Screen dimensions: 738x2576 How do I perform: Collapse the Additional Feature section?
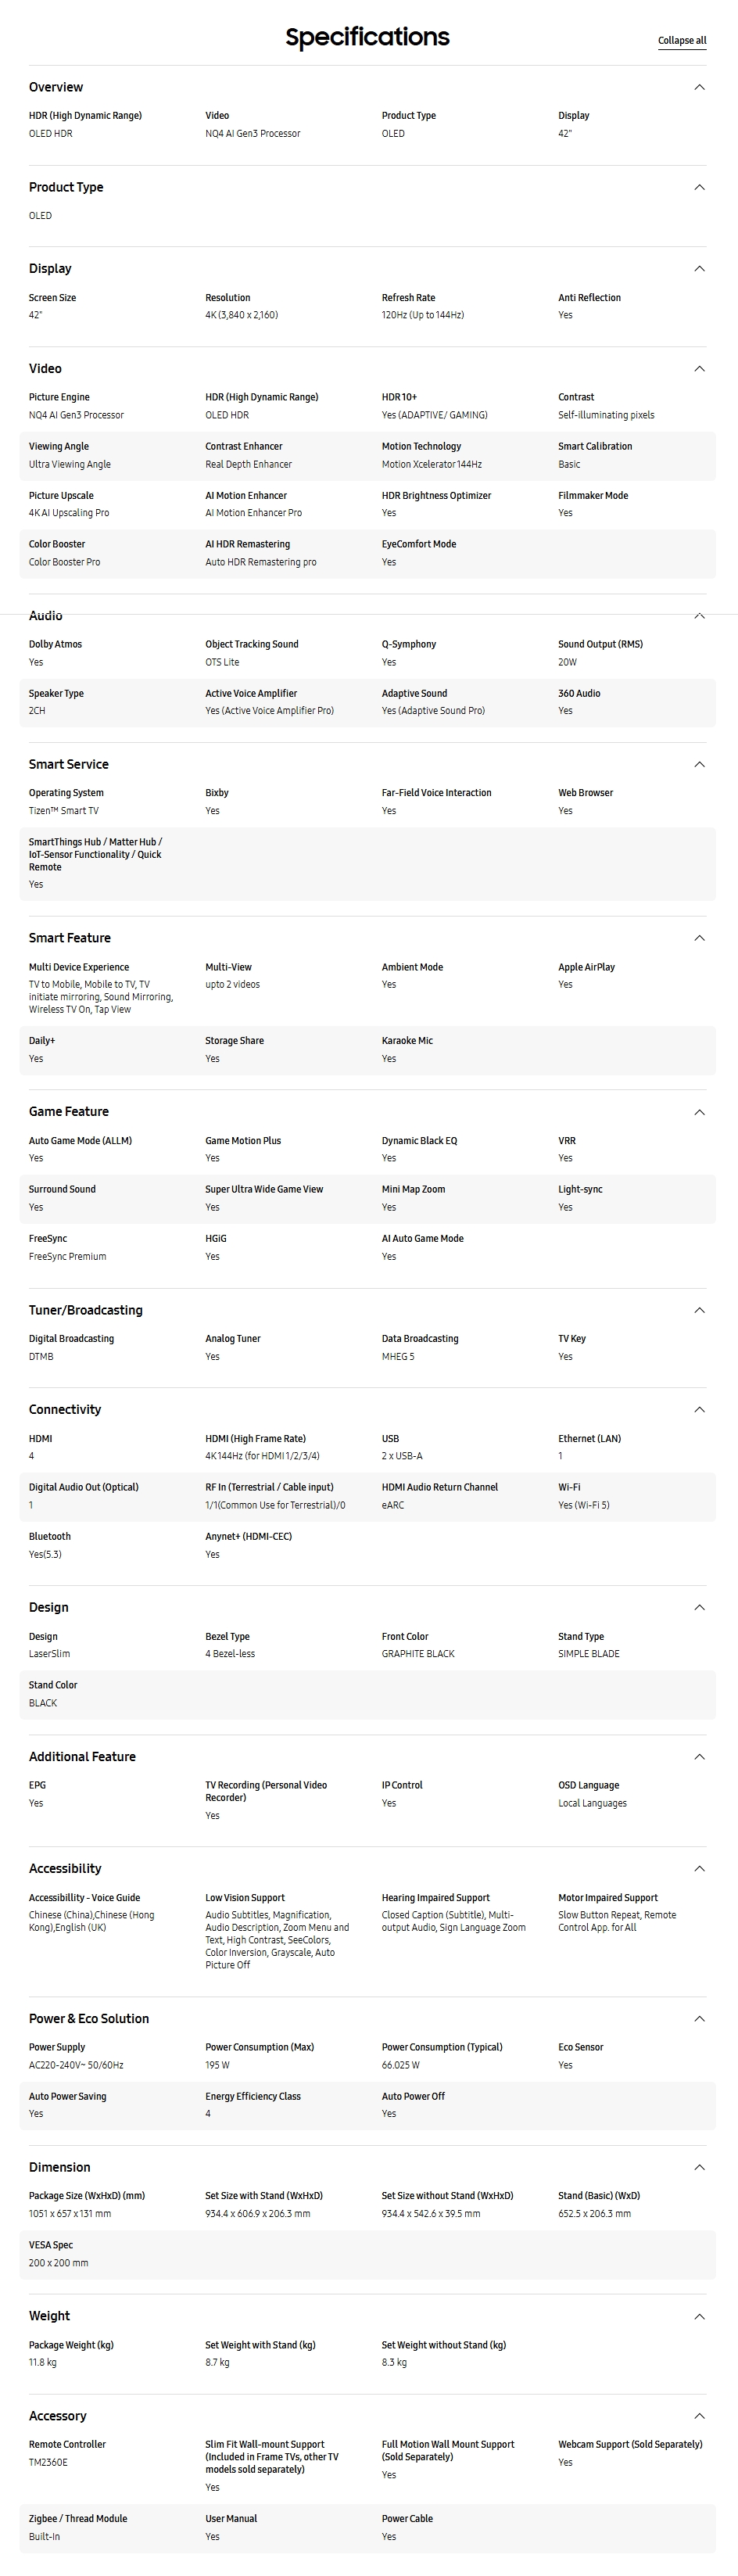click(699, 1756)
